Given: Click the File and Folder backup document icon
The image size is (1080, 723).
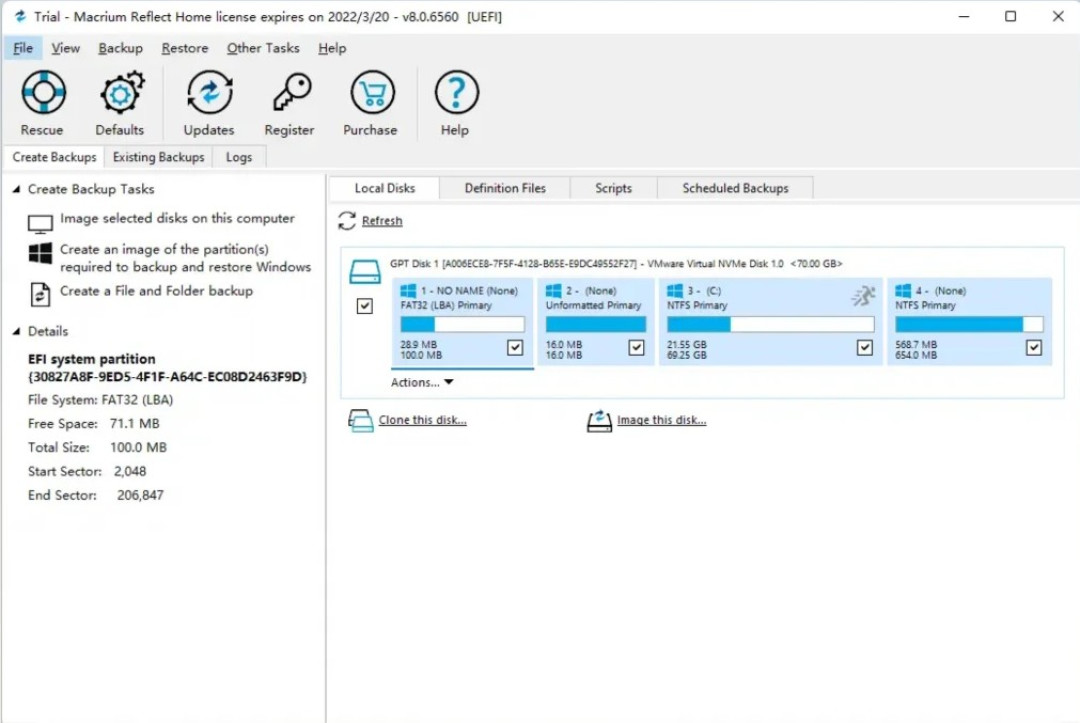Looking at the screenshot, I should (40, 295).
